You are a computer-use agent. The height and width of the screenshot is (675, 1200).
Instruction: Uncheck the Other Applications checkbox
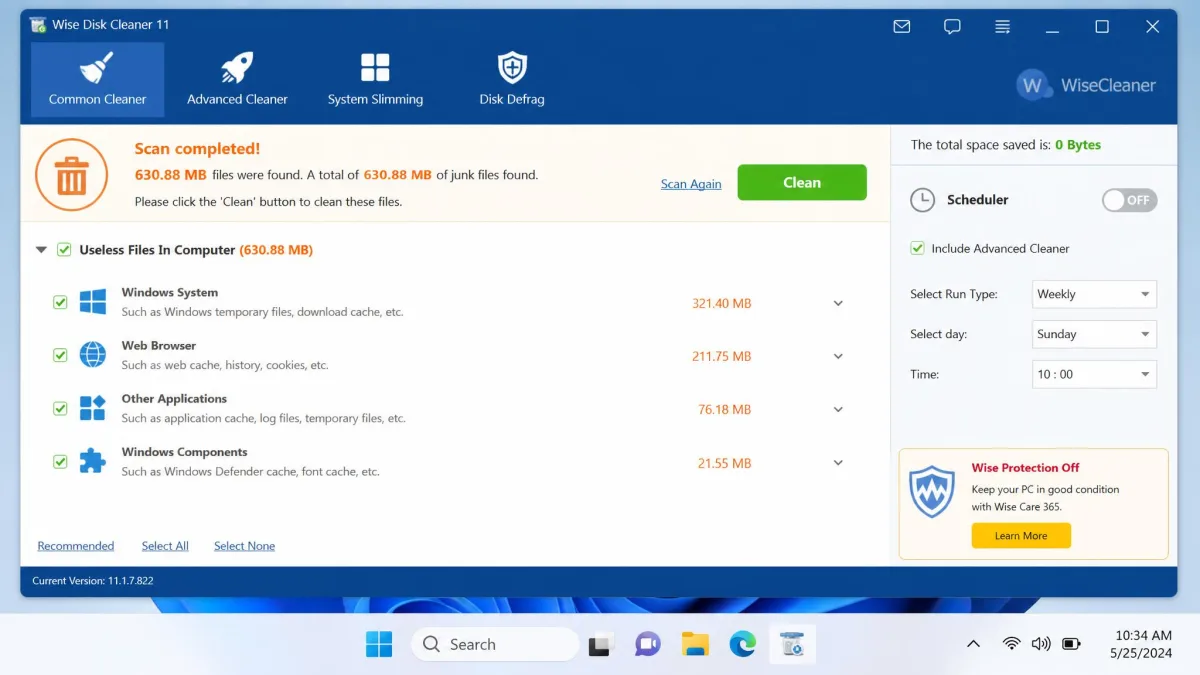(x=60, y=408)
